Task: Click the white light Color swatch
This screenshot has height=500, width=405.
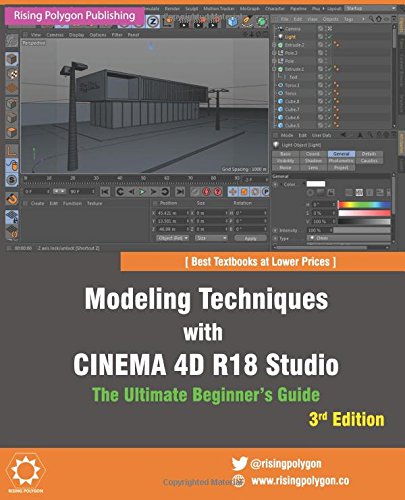Action: point(316,184)
